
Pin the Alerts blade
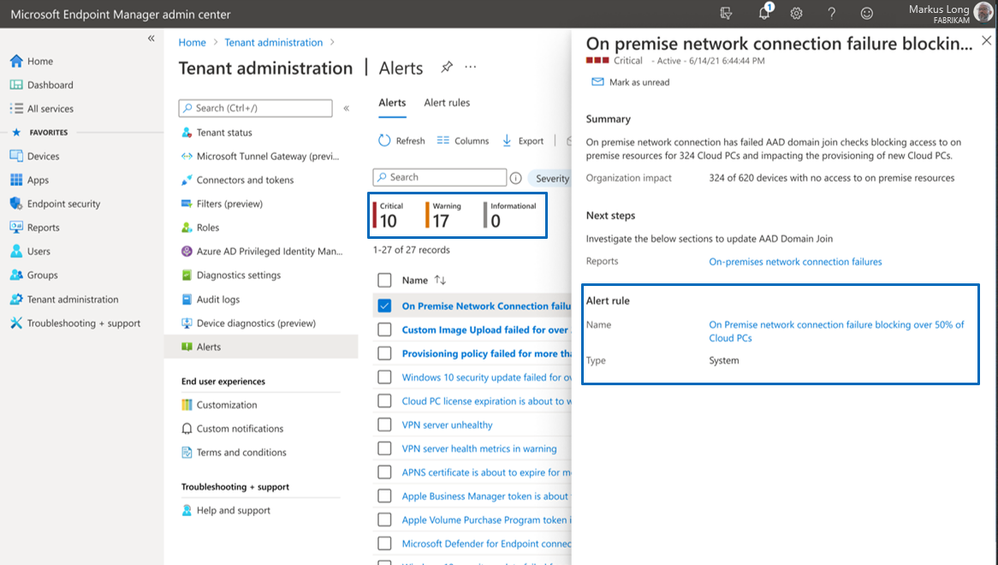pyautogui.click(x=447, y=67)
